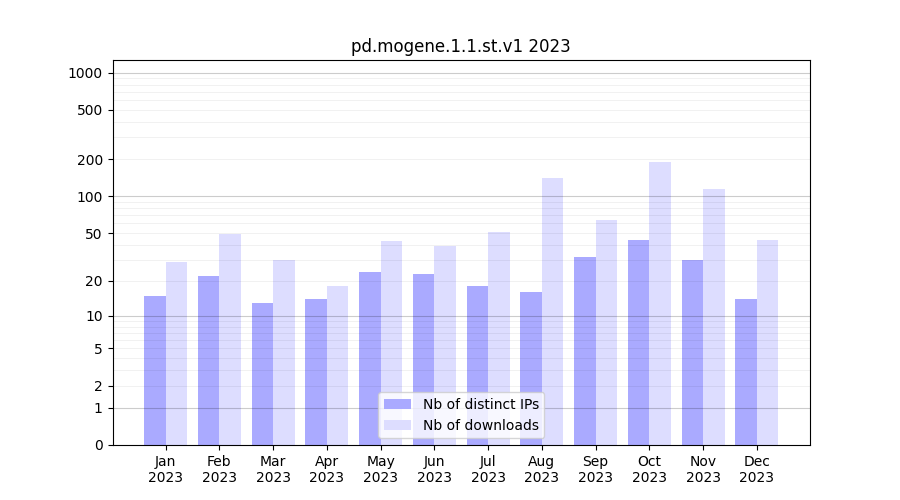Click the 'Jan 2023' x-axis label
900x500 pixels.
(166, 469)
